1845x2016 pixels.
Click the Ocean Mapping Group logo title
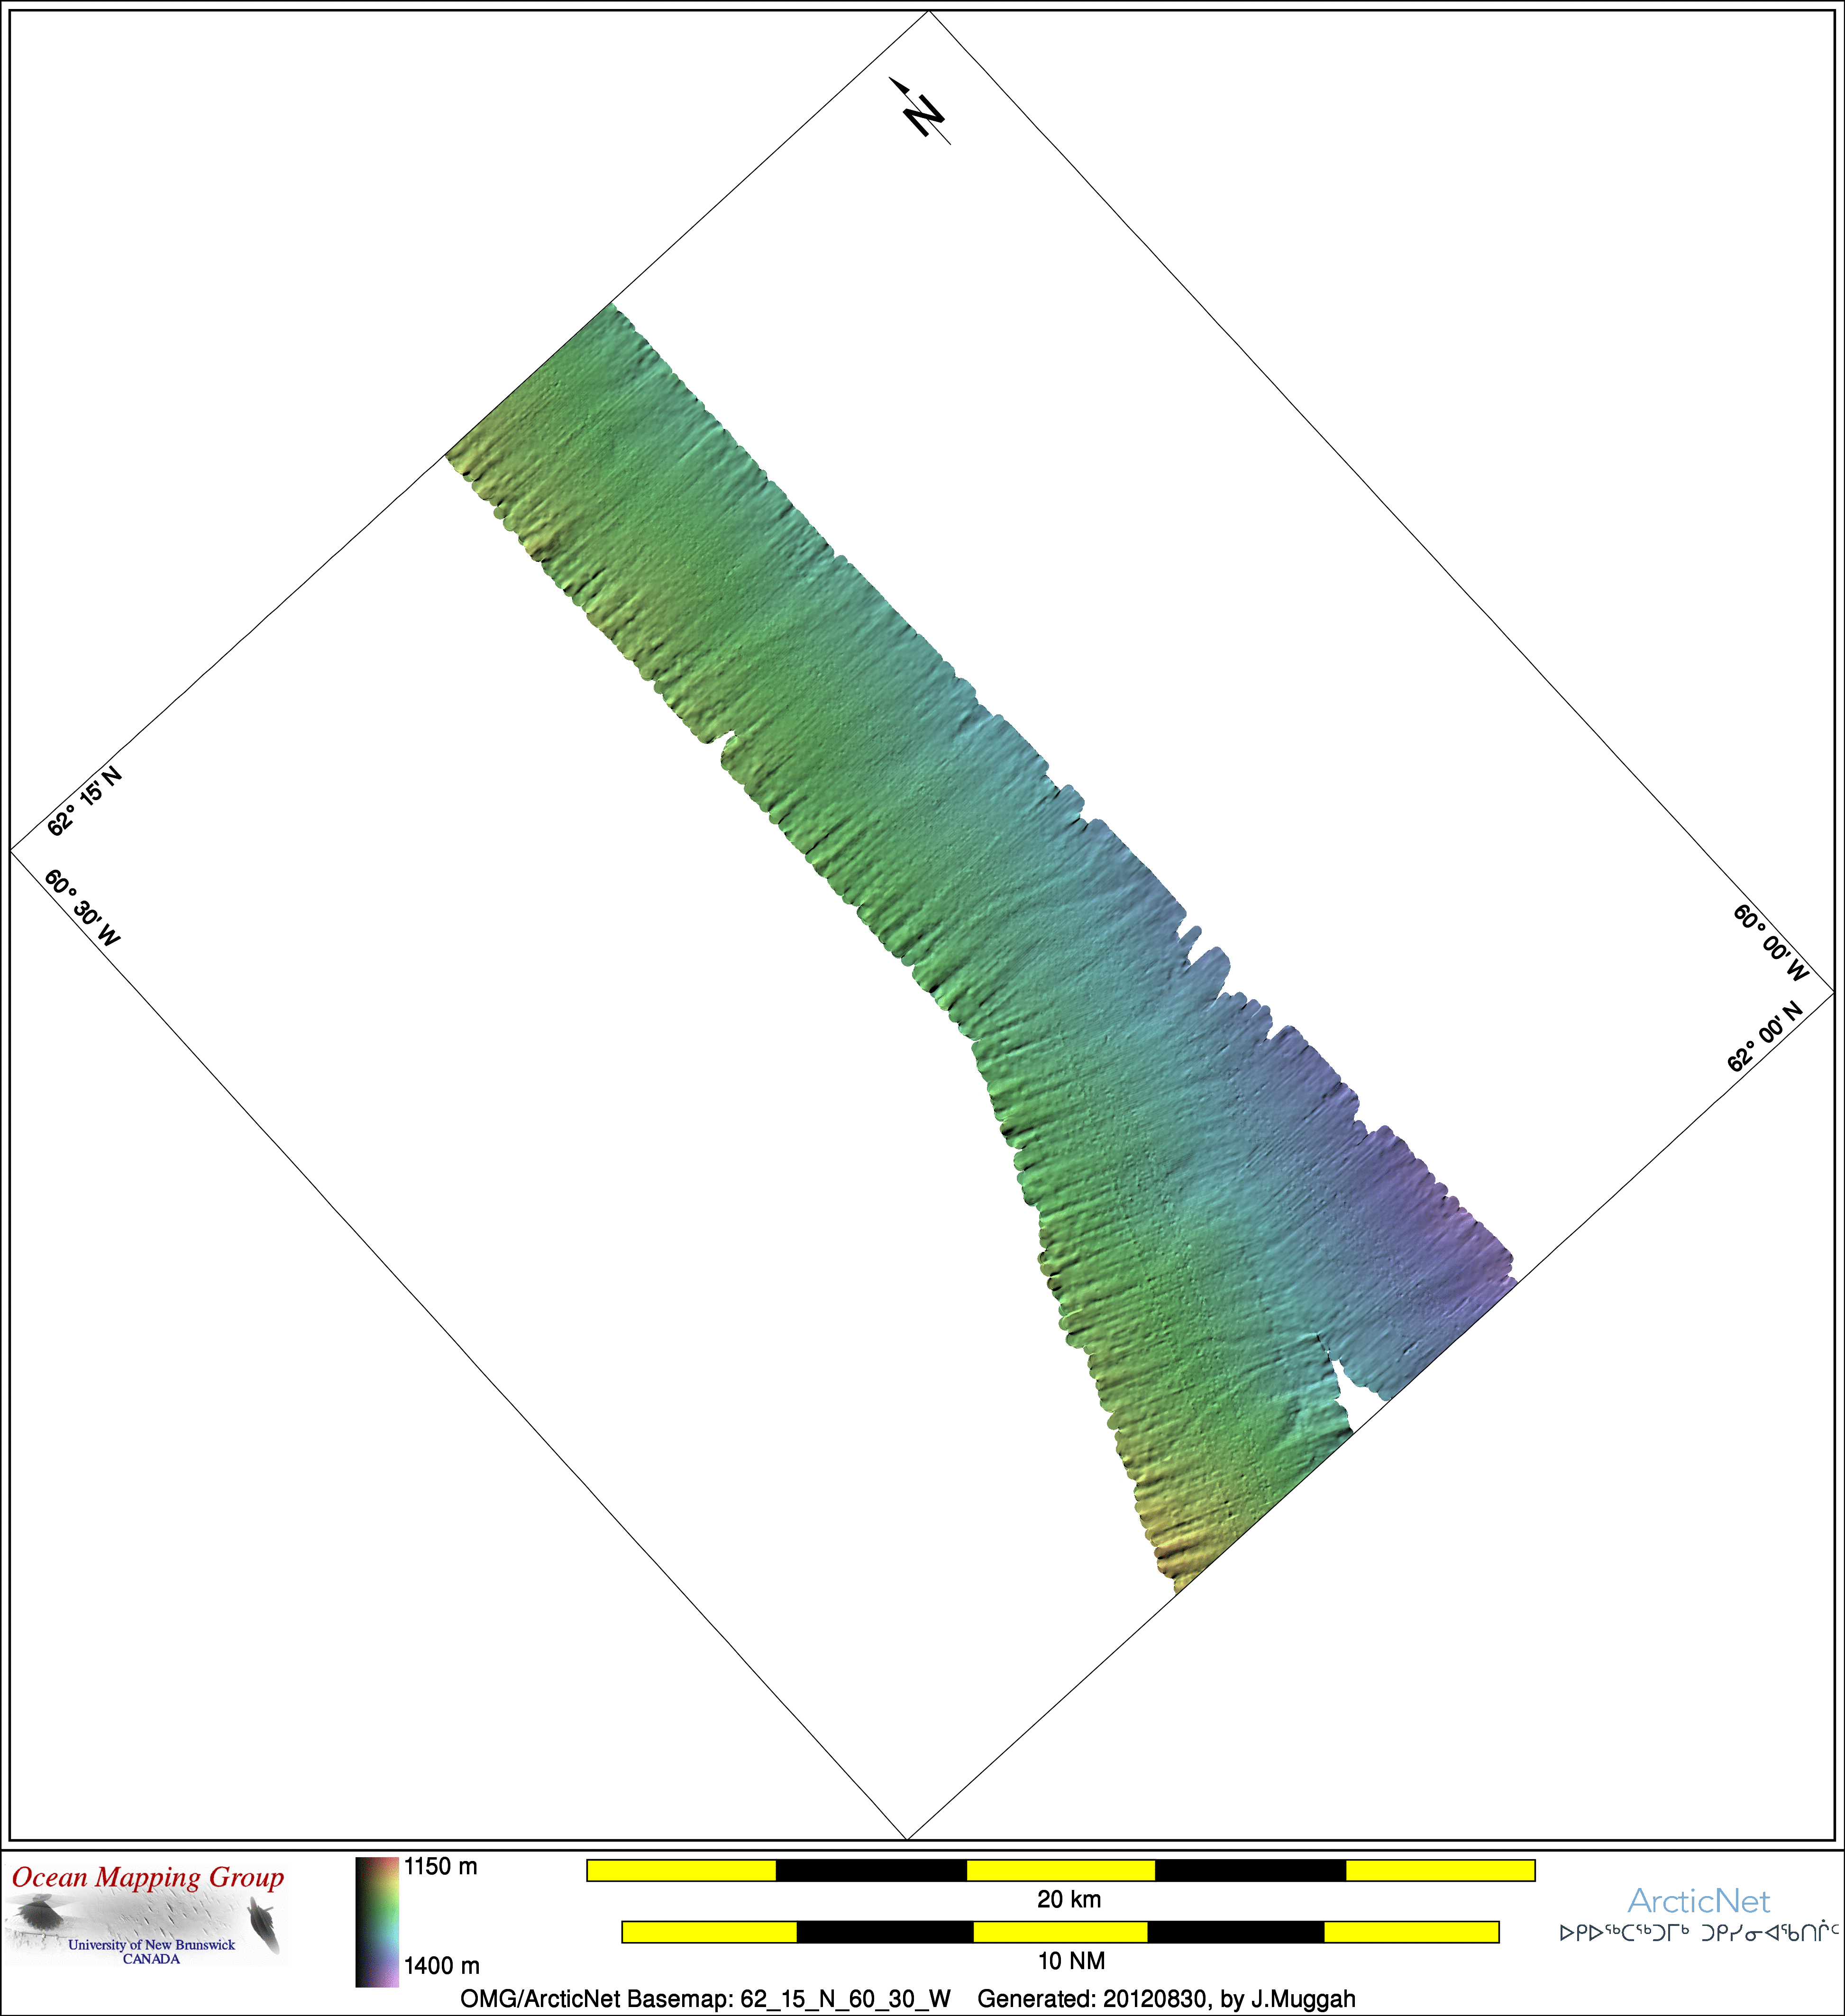(x=148, y=1878)
